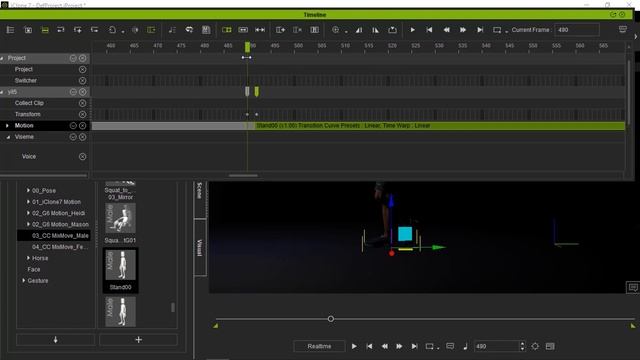Toggle the minus circle on Motion track

pos(73,126)
